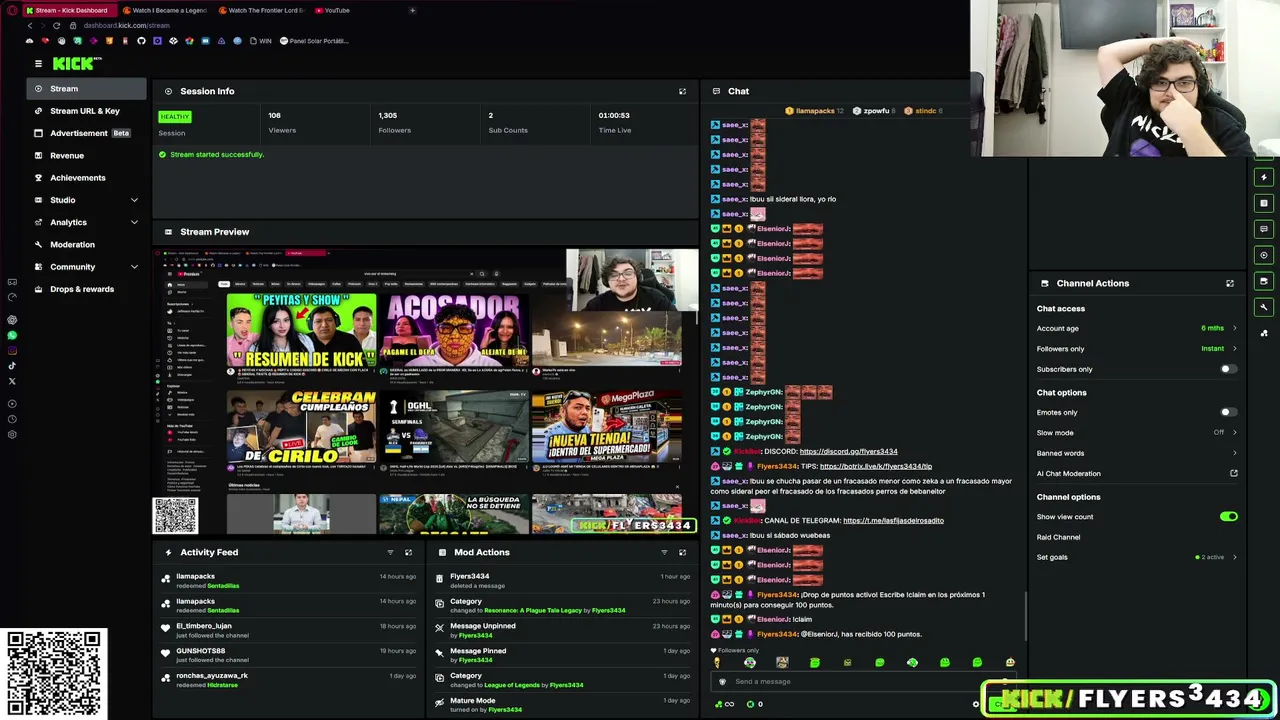Open the Stream page in sidebar

(87, 89)
